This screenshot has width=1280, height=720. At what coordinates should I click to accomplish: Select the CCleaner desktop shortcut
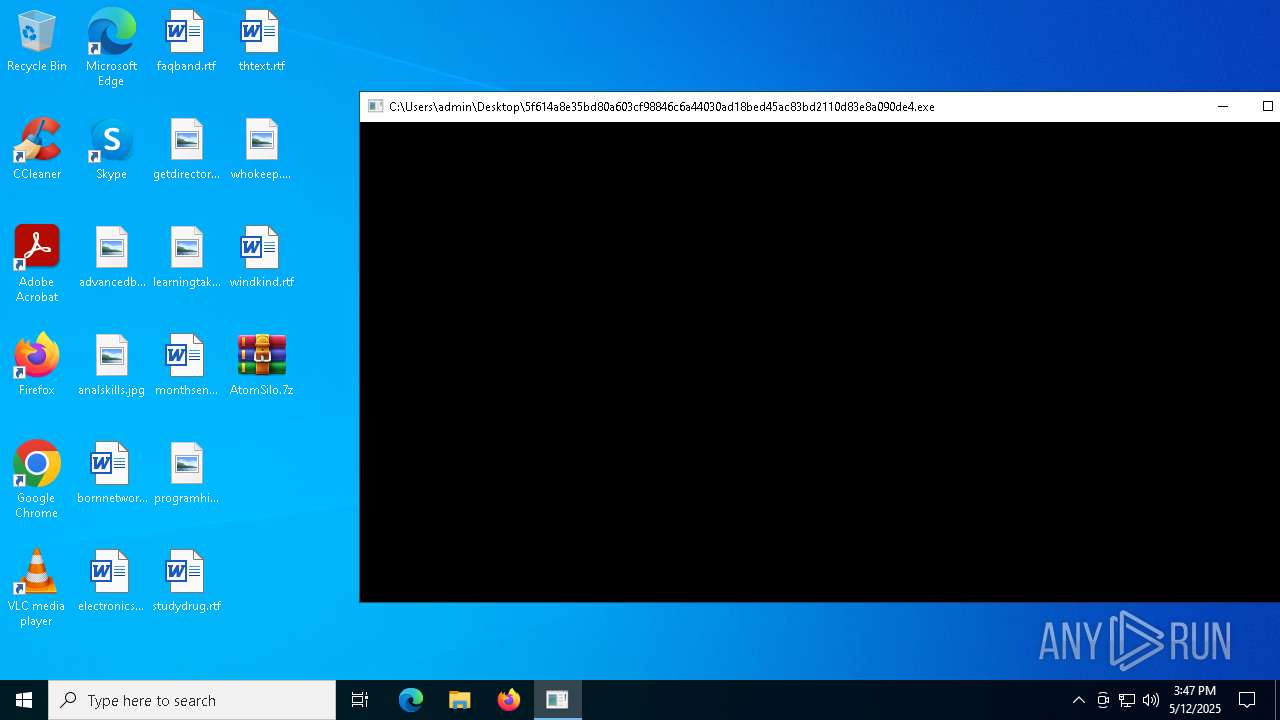37,150
